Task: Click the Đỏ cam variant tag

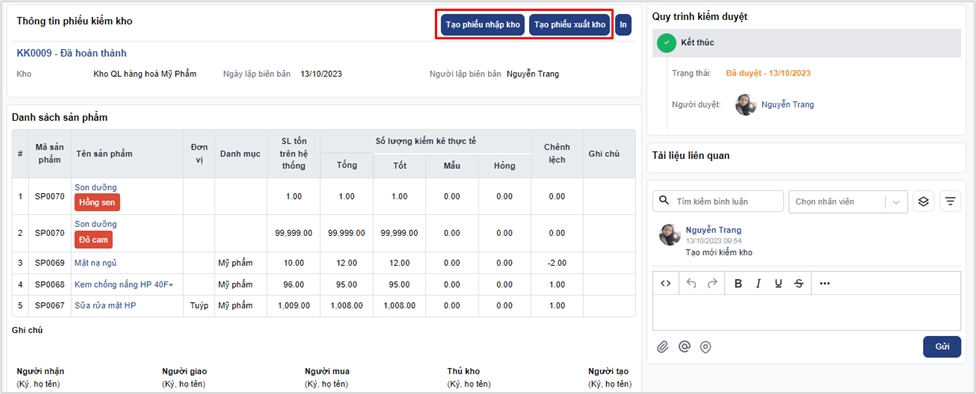Action: (94, 240)
